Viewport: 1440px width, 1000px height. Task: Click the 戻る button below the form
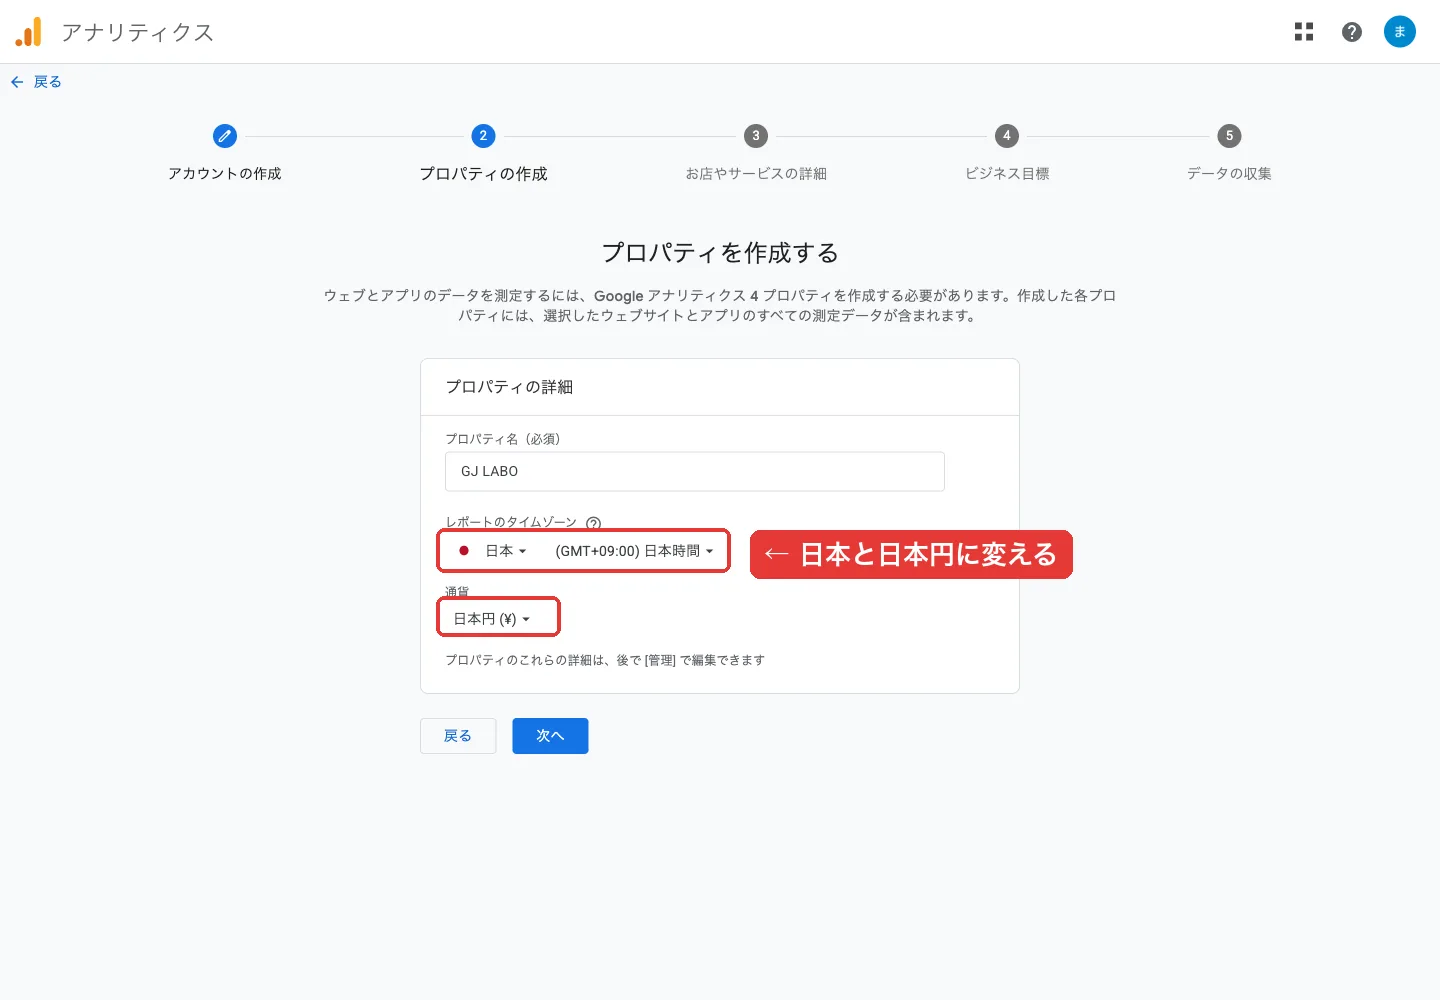(458, 736)
